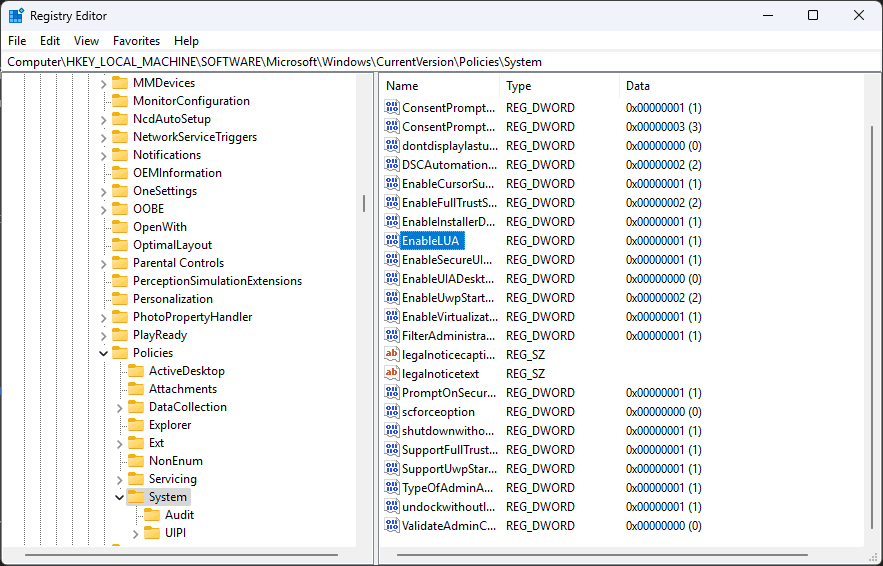The width and height of the screenshot is (883, 566).
Task: Click the Personalization folder icon
Action: pos(120,298)
